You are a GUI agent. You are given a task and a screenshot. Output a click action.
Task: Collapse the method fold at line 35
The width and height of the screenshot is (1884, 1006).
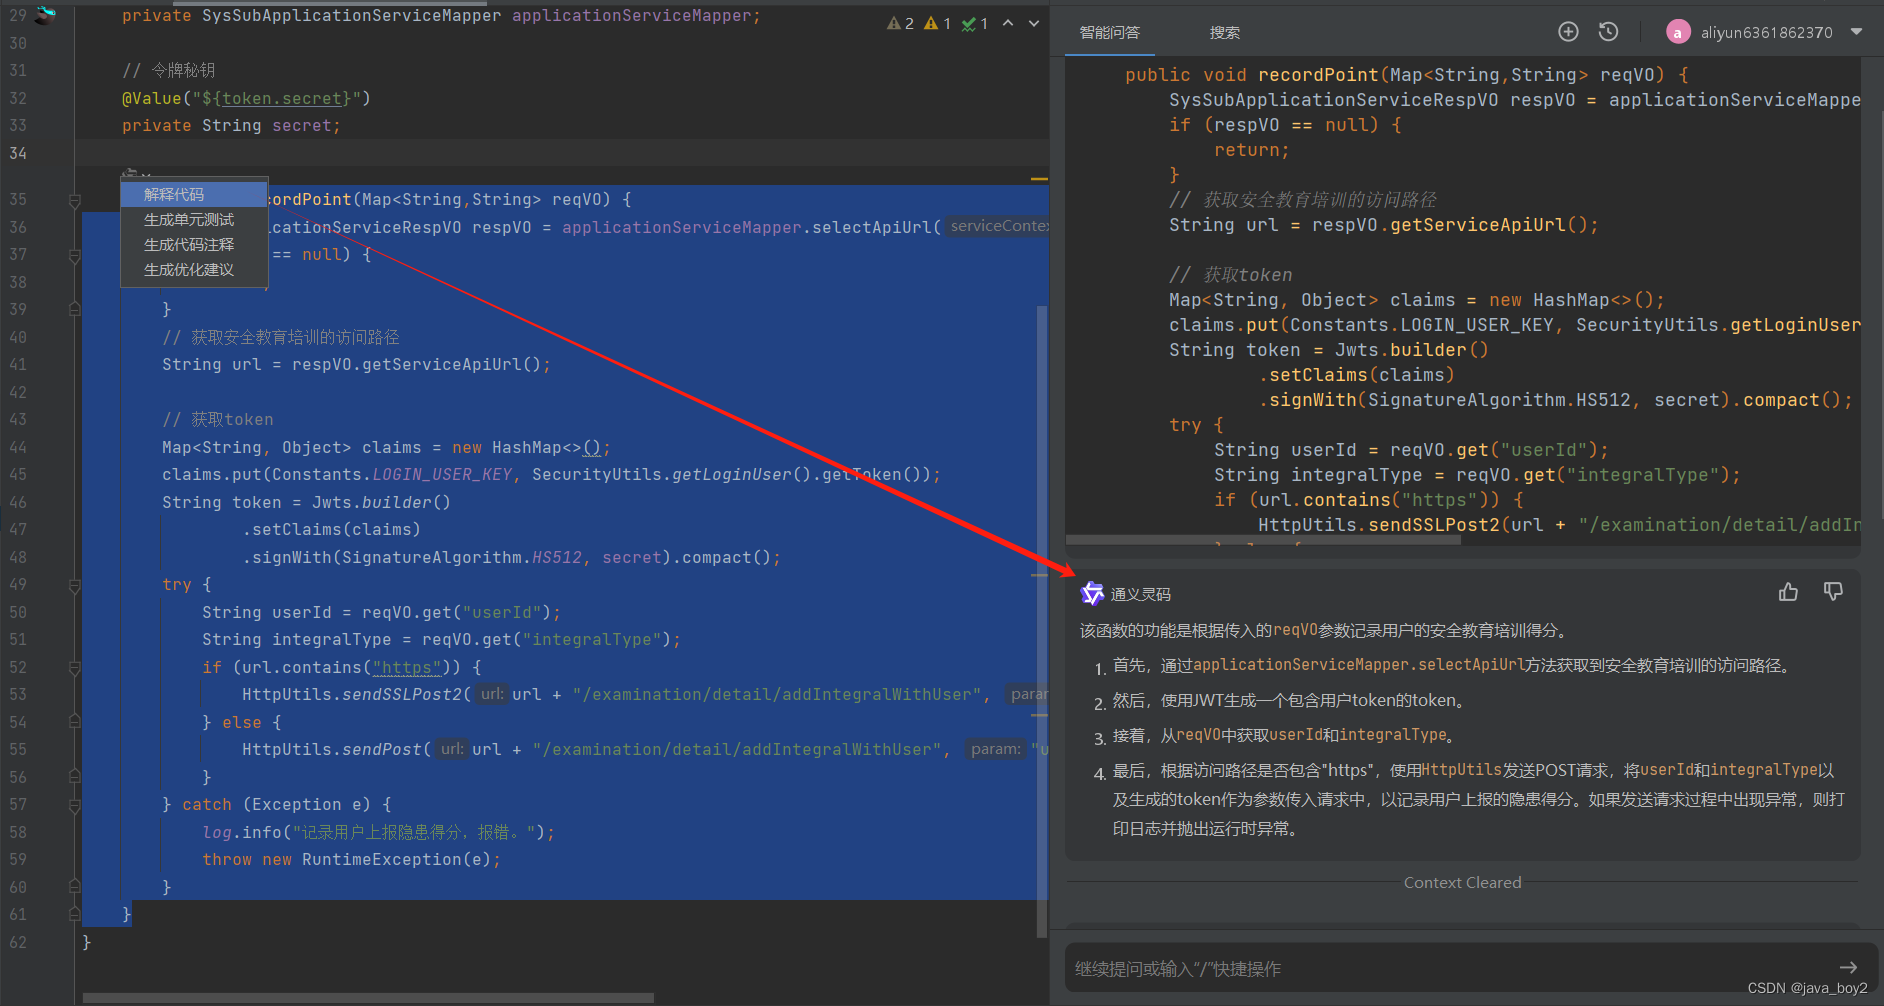74,201
